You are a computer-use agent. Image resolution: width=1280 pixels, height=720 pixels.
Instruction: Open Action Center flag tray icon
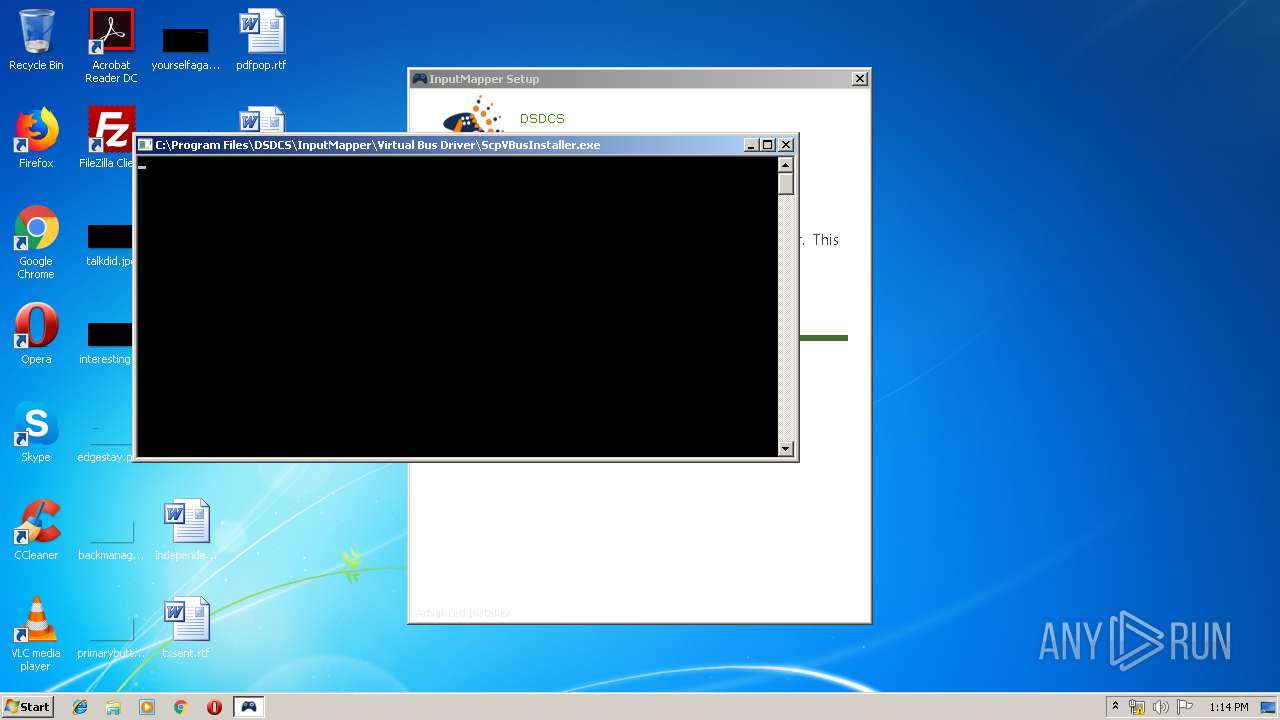pos(1185,707)
